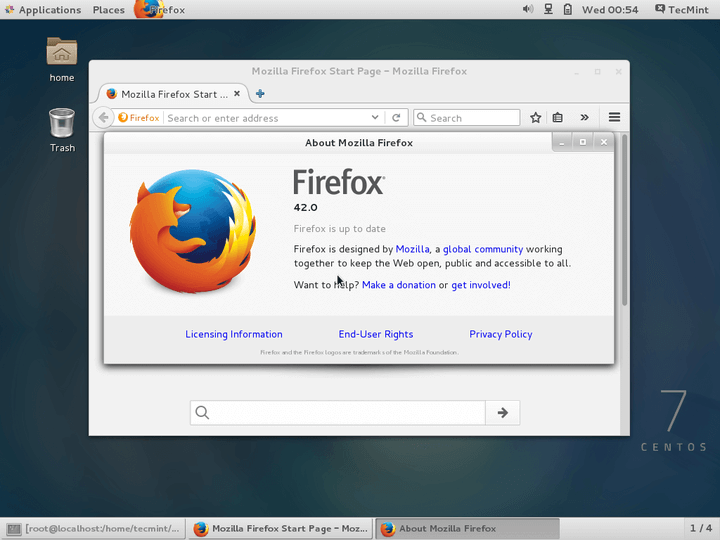Open the Mozilla link

412,249
